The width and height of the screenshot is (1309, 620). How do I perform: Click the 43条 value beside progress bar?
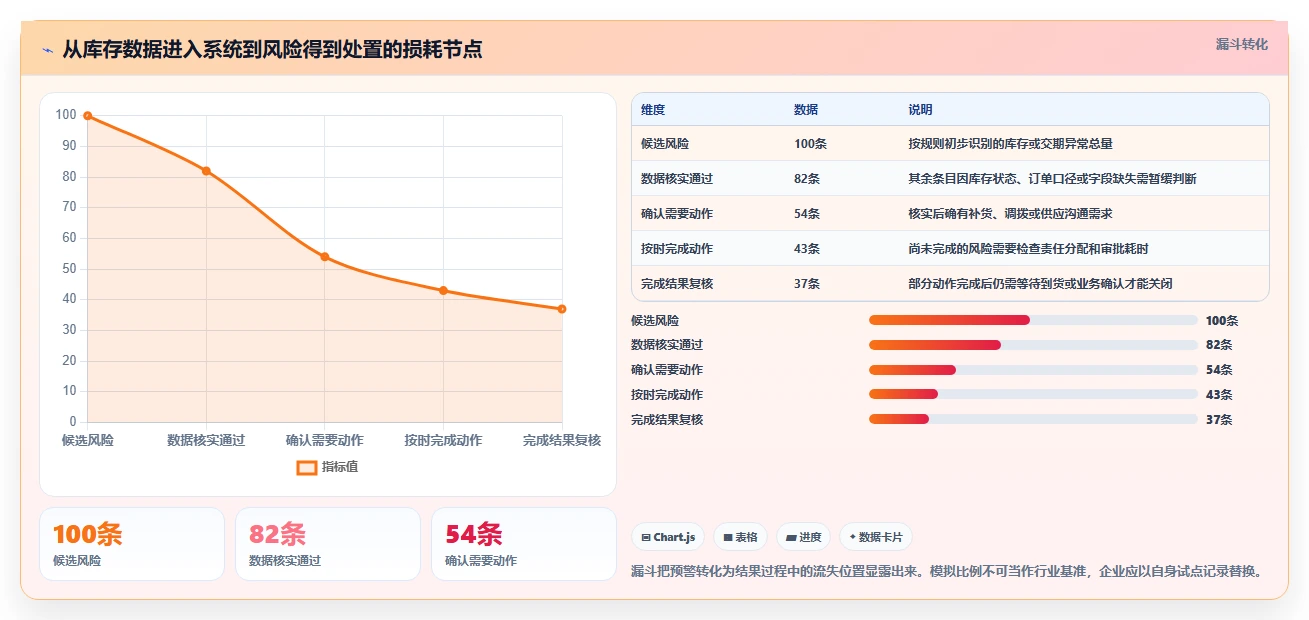(x=1219, y=395)
